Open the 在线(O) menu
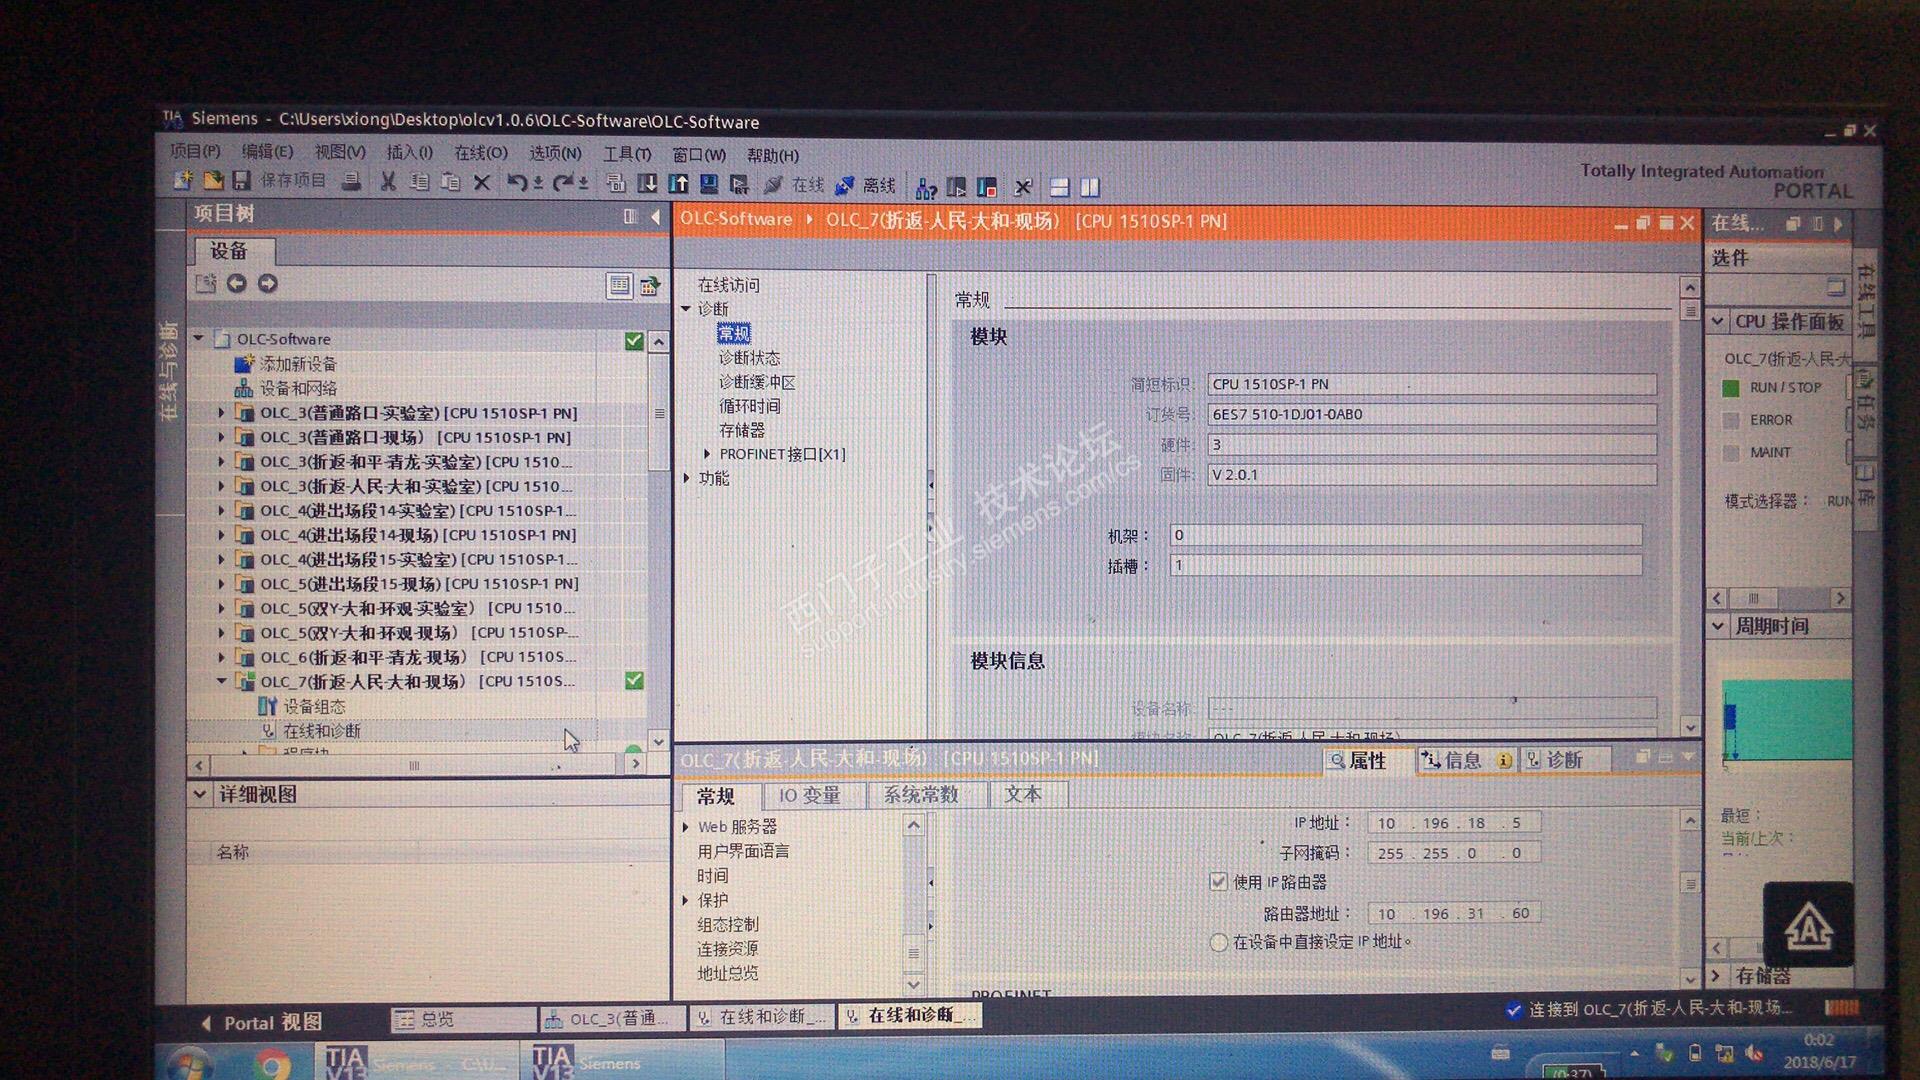Image resolution: width=1920 pixels, height=1080 pixels. coord(481,153)
